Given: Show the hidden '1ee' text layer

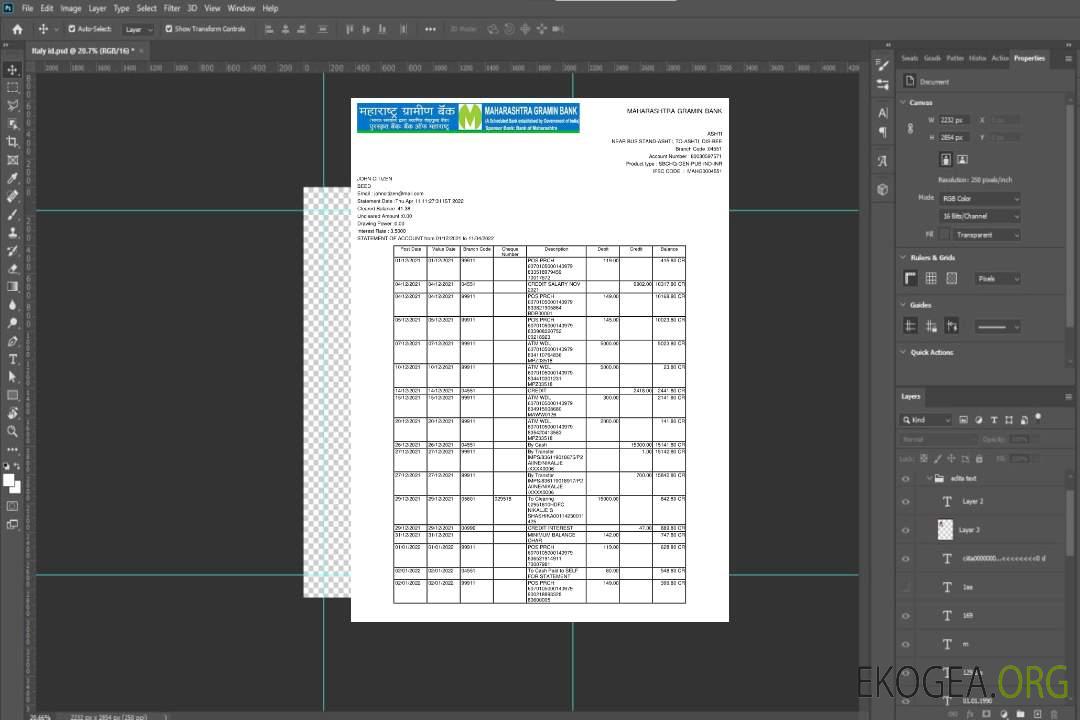Looking at the screenshot, I should click(906, 587).
